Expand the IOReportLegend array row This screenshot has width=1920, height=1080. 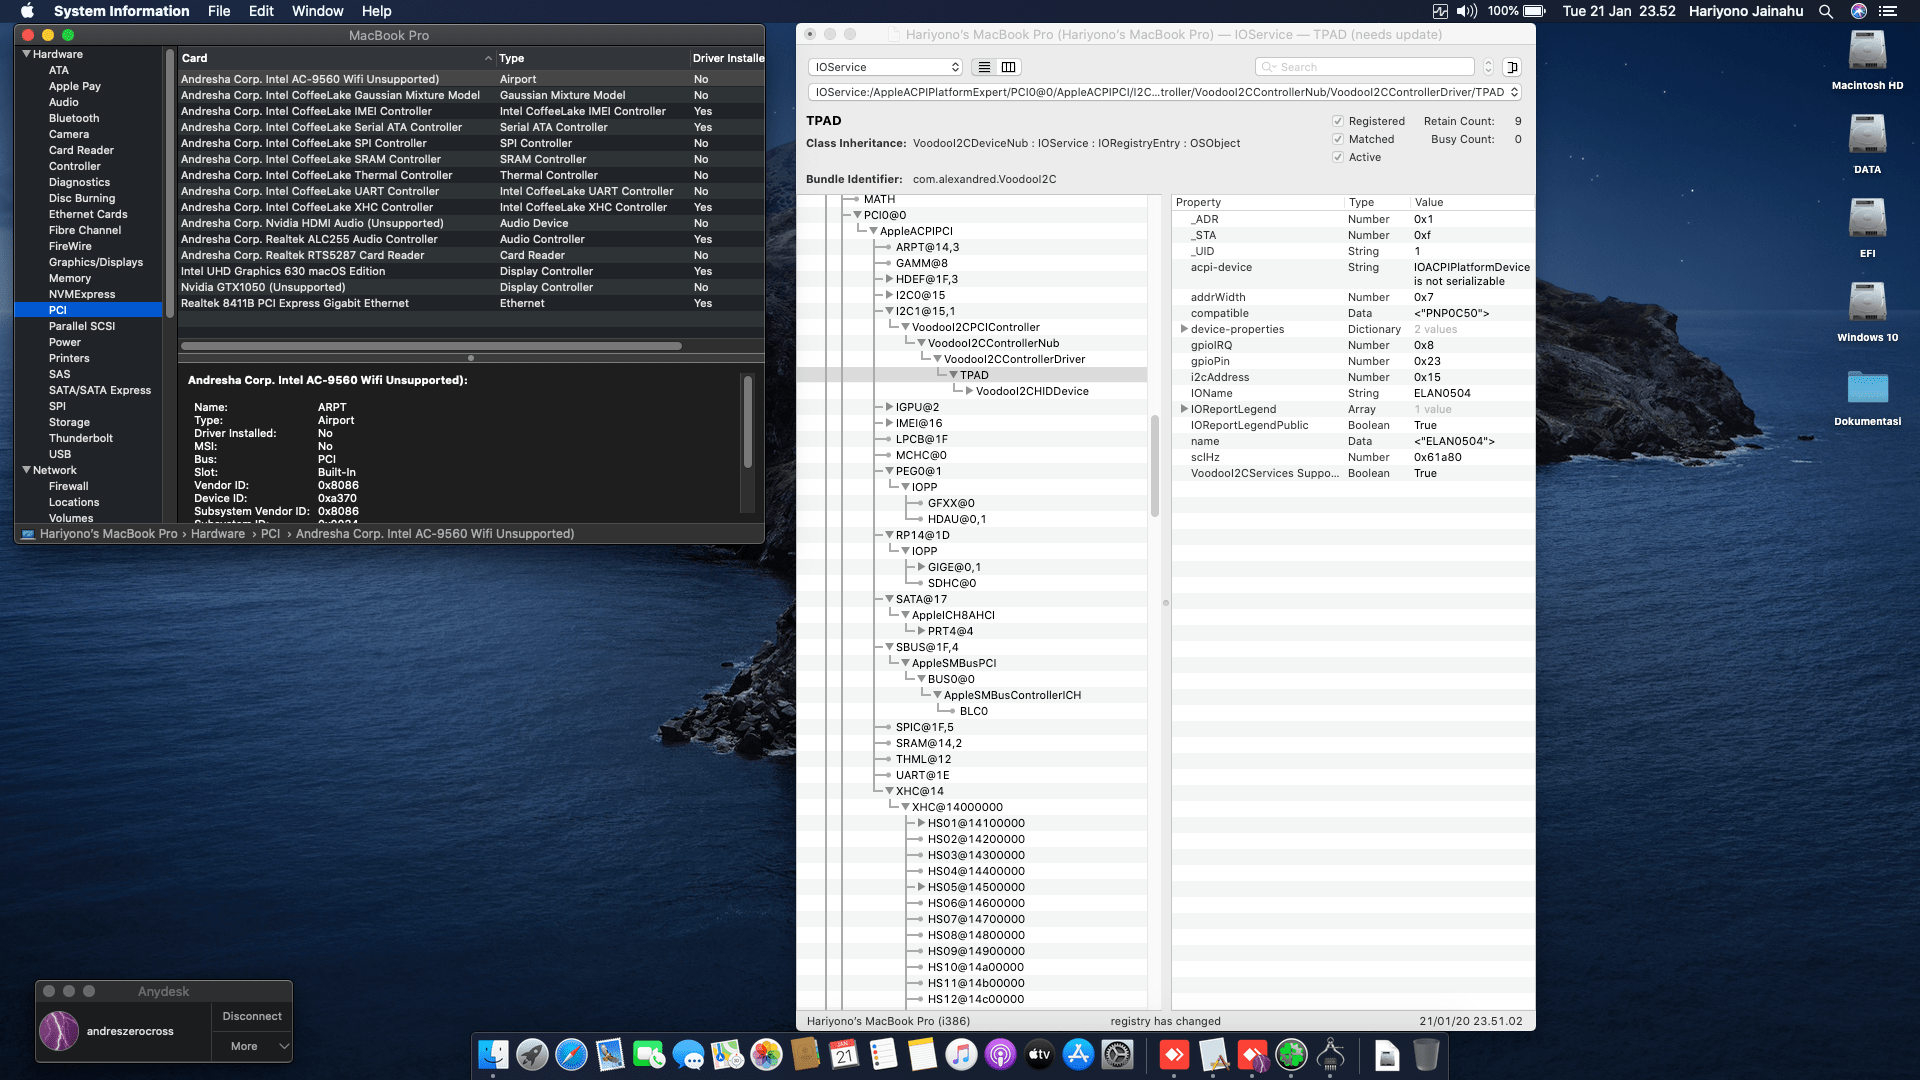(x=1184, y=409)
